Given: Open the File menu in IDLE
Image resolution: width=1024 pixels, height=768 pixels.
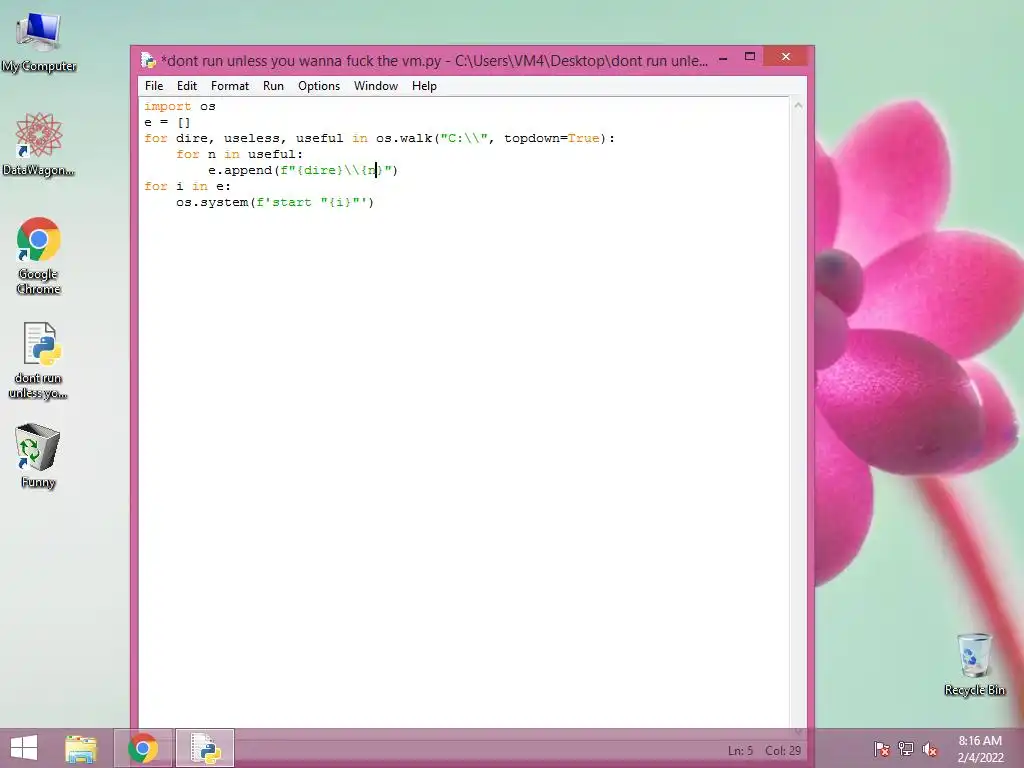Looking at the screenshot, I should coord(154,86).
